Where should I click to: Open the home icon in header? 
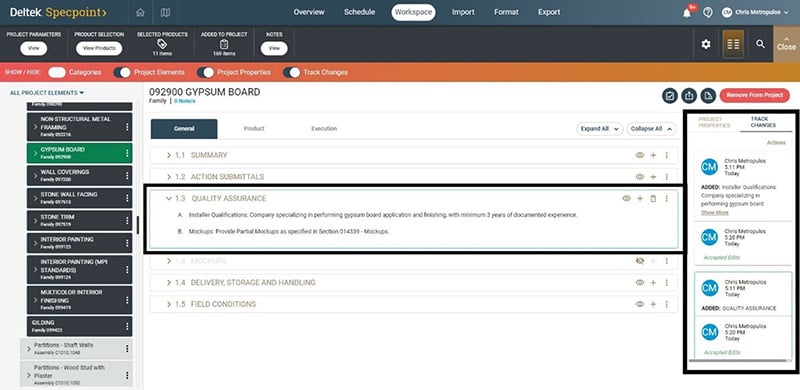click(x=140, y=13)
